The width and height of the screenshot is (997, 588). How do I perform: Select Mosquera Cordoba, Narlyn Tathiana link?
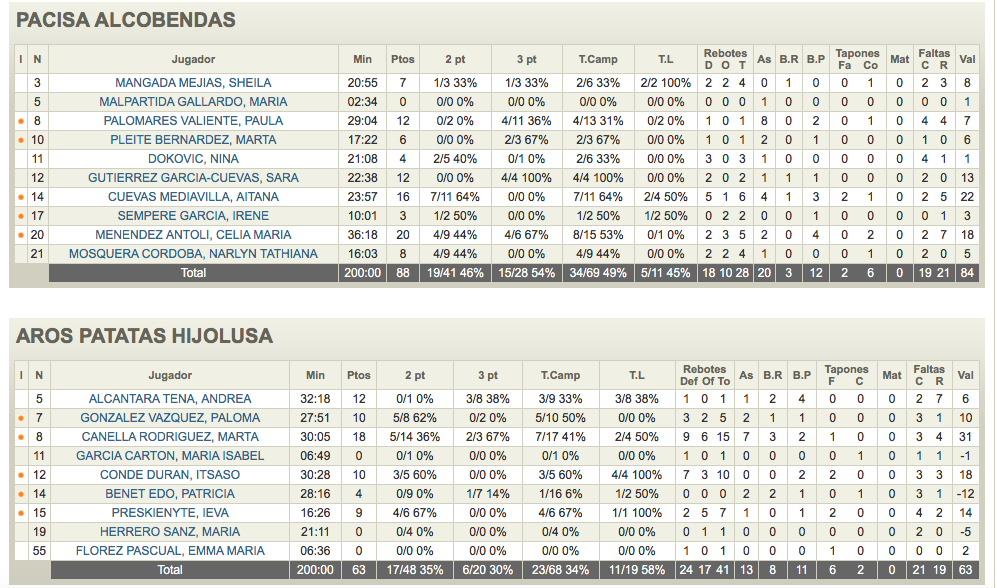point(193,254)
